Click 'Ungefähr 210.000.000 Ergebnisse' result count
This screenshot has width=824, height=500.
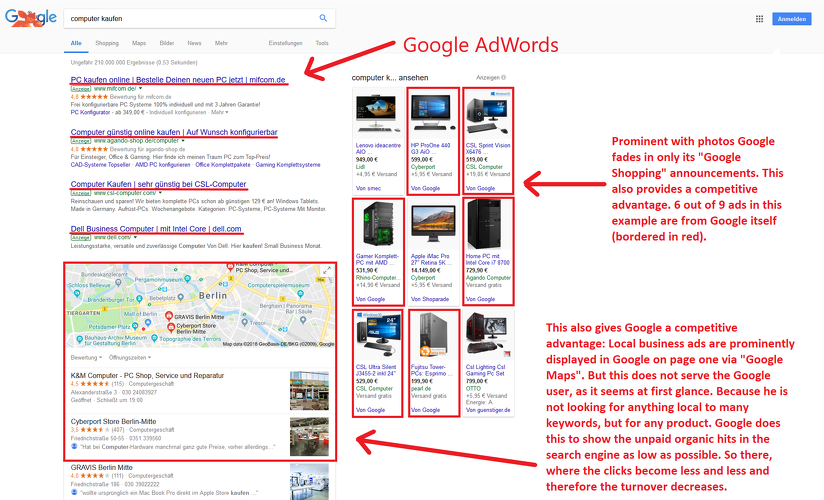coord(134,62)
